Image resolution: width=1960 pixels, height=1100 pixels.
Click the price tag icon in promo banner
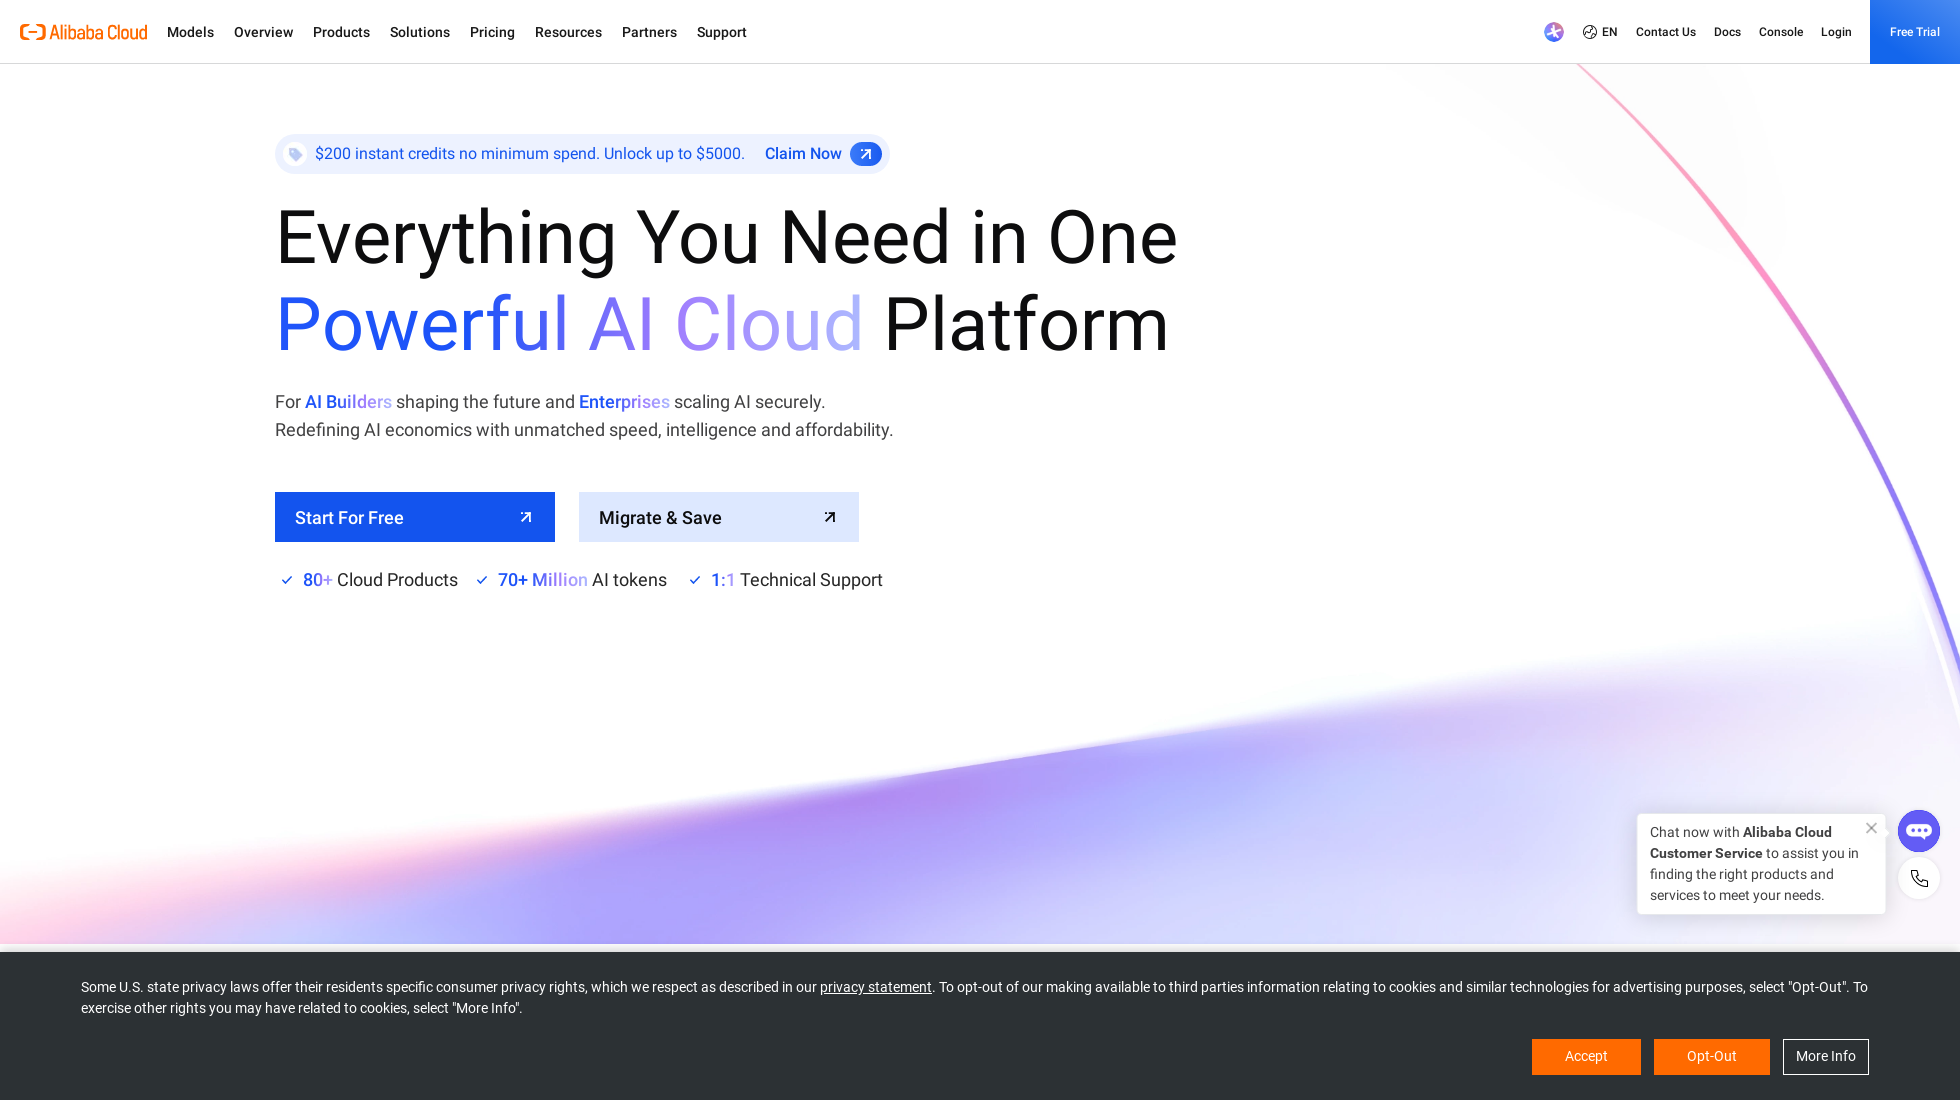click(x=295, y=154)
